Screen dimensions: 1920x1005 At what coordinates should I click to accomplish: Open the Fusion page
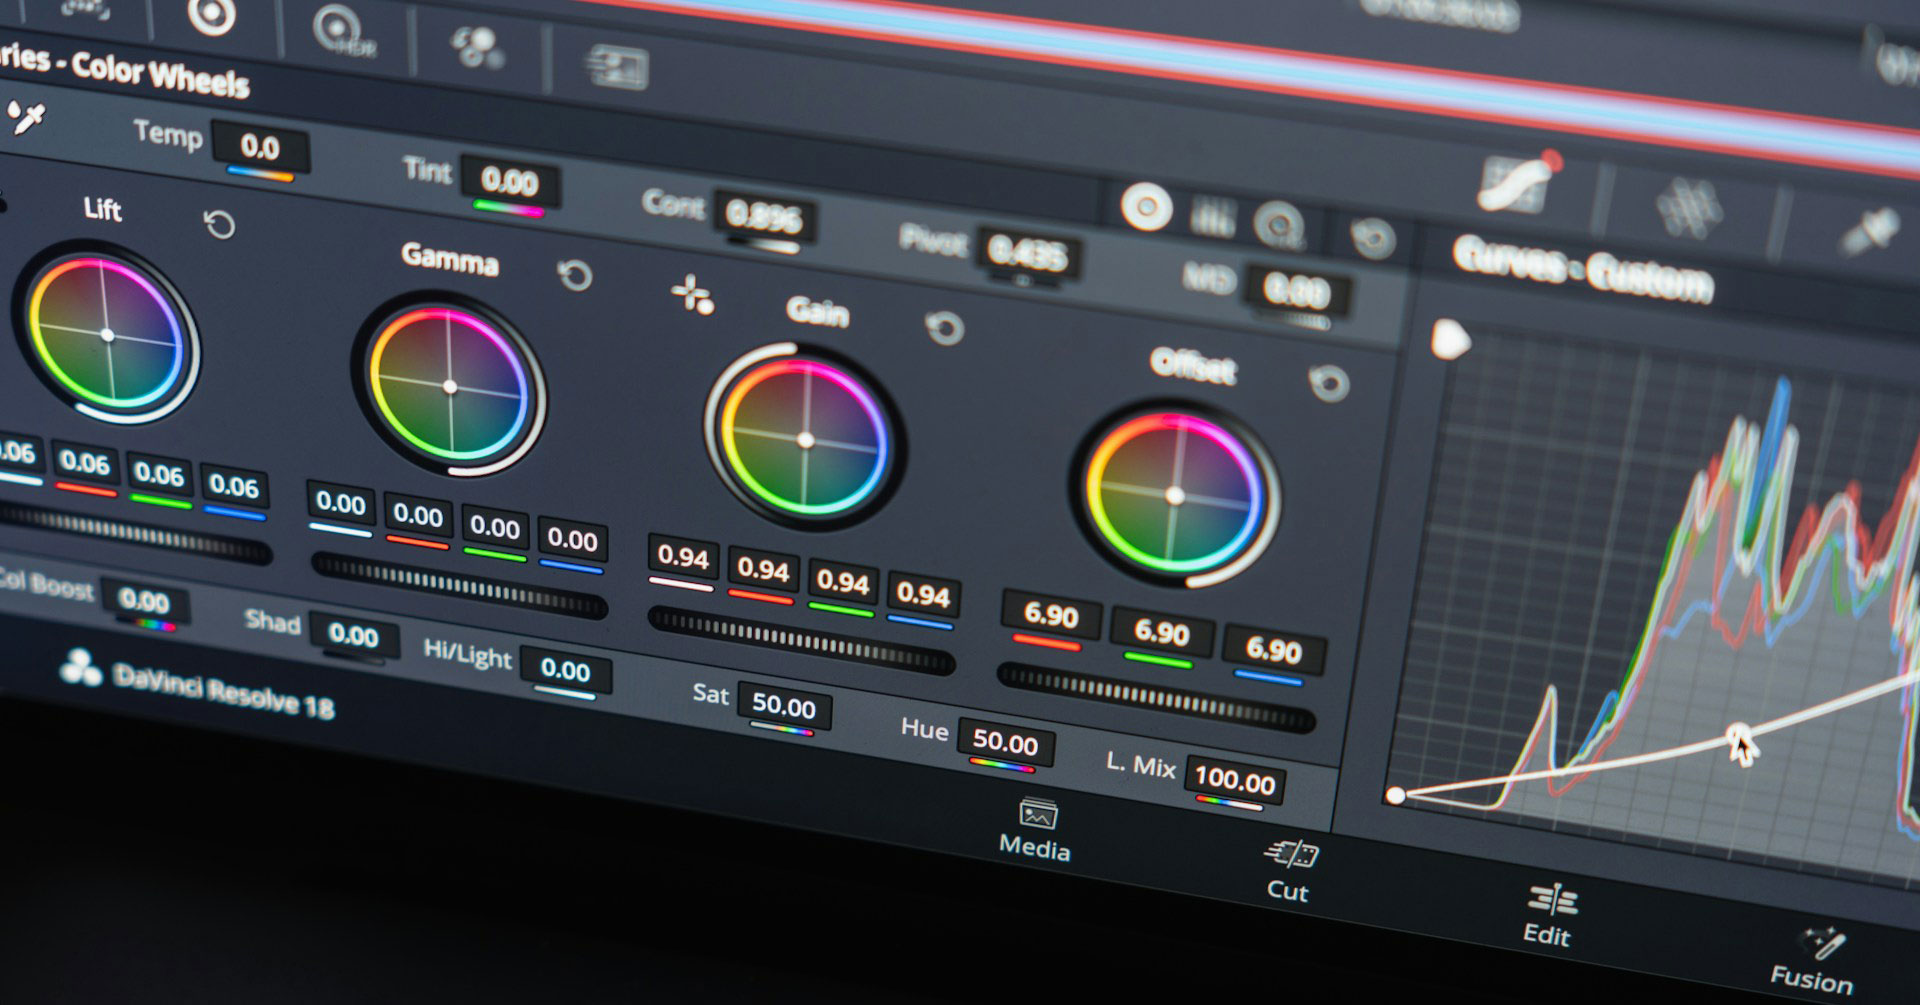(x=1813, y=960)
